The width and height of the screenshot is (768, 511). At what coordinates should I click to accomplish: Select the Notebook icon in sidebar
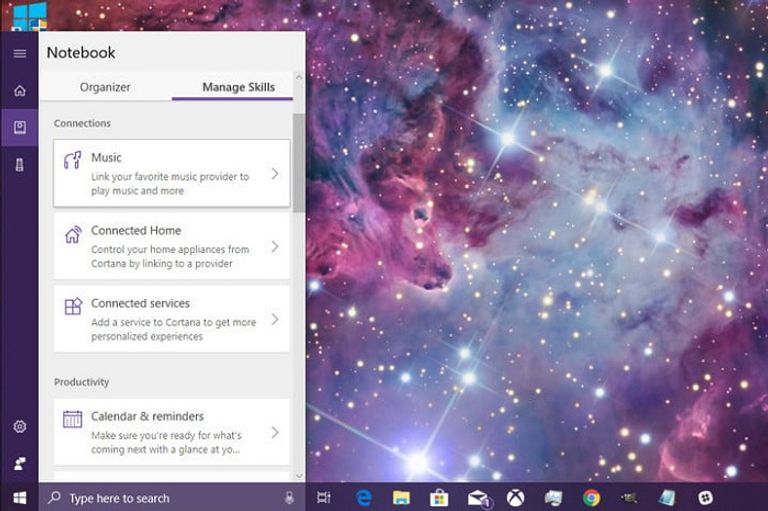(x=19, y=128)
